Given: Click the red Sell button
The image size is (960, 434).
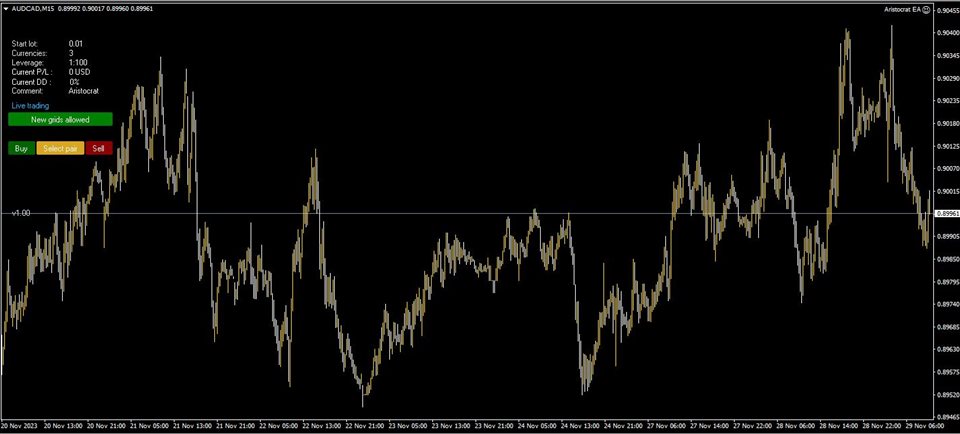Looking at the screenshot, I should [99, 148].
